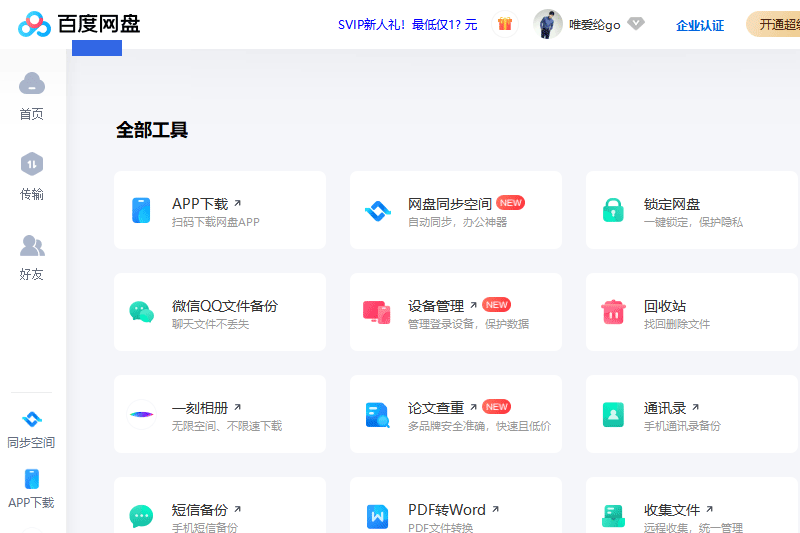Click description 手机通讯录备份
Screen dimensions: 800x533
[682, 426]
